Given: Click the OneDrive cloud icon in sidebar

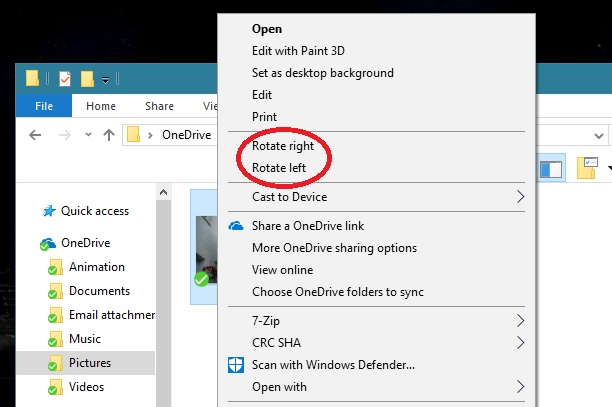Looking at the screenshot, I should click(x=48, y=244).
